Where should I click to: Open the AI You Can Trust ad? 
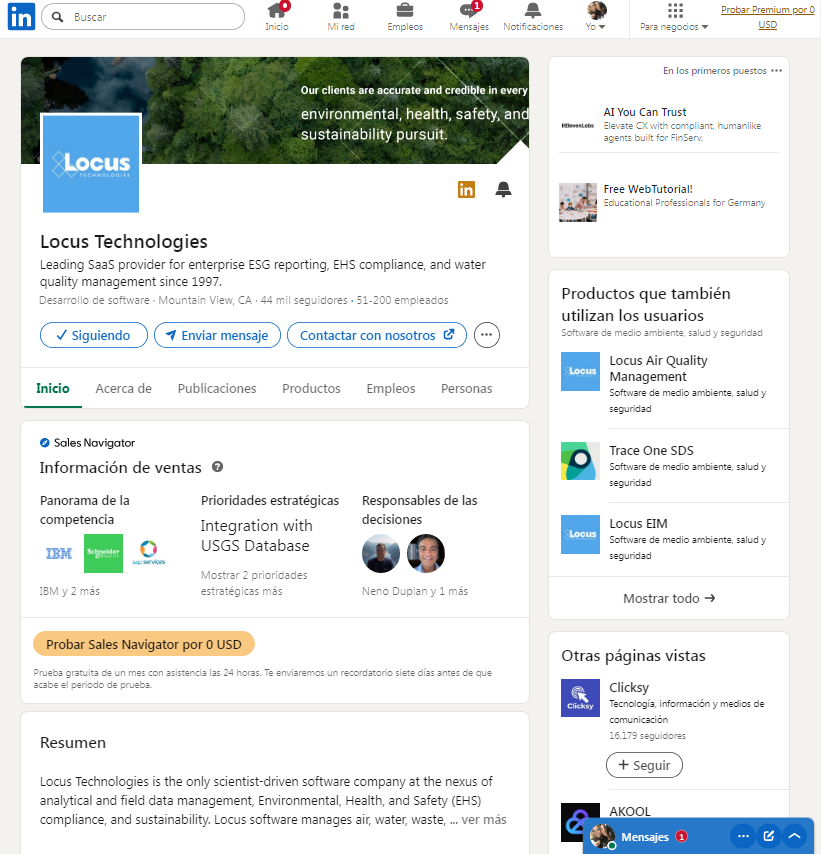644,112
